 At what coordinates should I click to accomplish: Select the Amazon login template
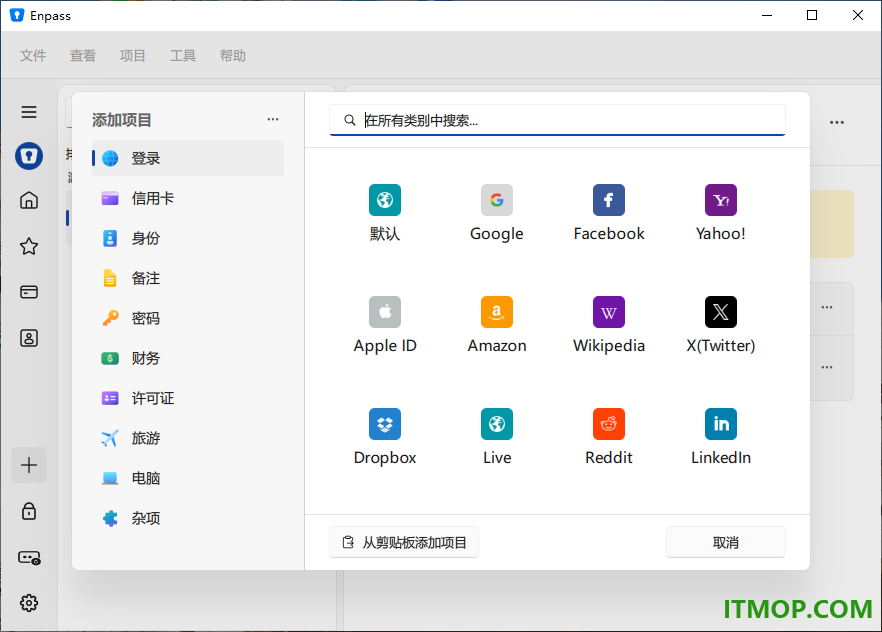[497, 312]
